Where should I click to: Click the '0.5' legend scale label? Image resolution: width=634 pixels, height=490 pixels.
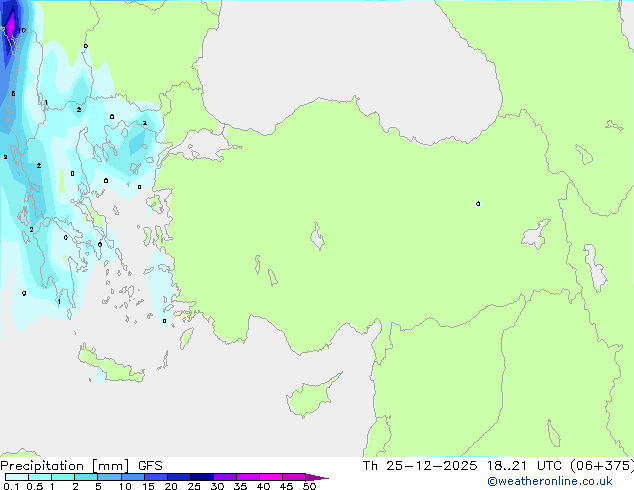click(x=35, y=486)
